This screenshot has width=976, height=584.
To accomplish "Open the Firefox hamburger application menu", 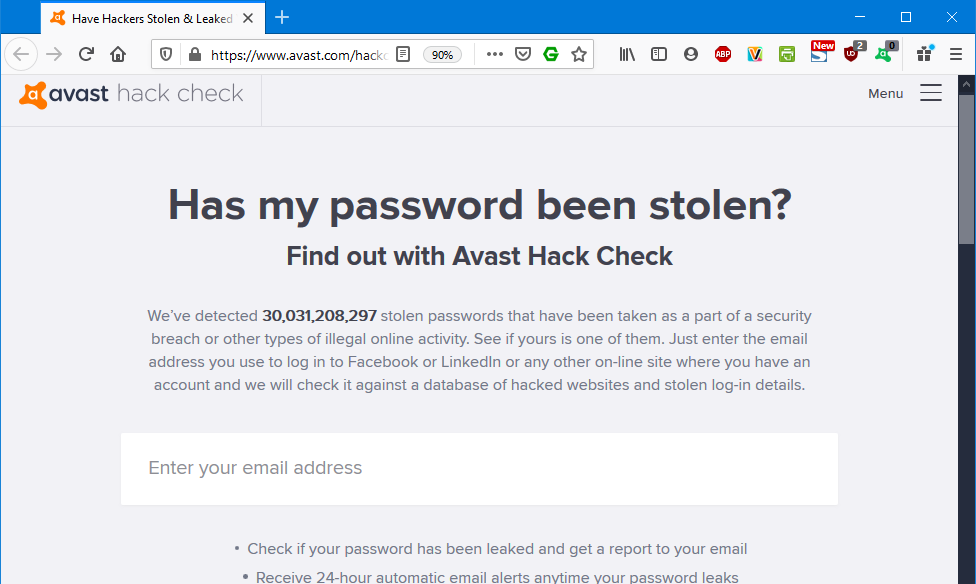I will pyautogui.click(x=956, y=55).
